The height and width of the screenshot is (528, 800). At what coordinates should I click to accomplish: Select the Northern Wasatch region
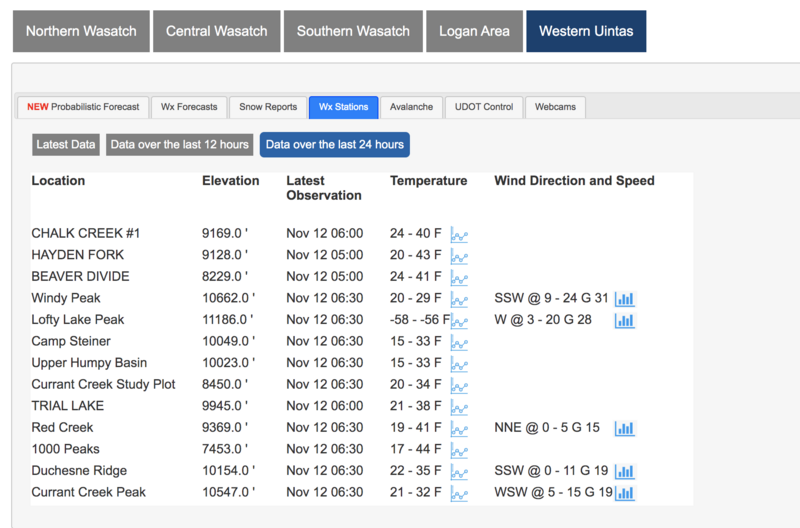tap(81, 31)
